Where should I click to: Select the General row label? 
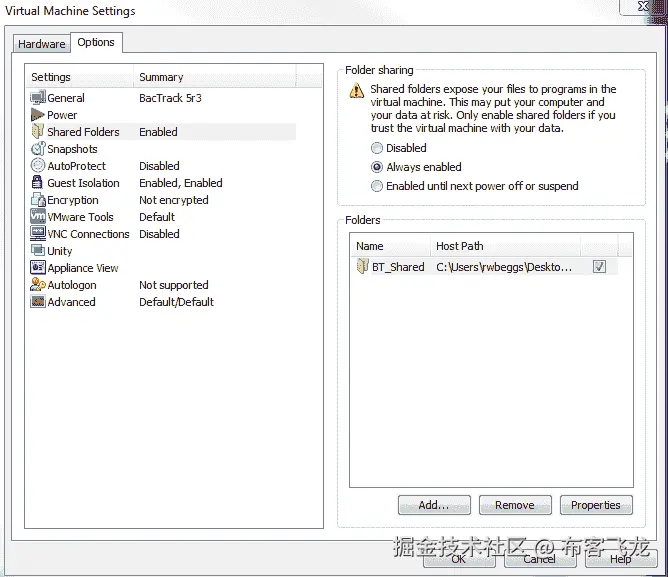point(66,98)
